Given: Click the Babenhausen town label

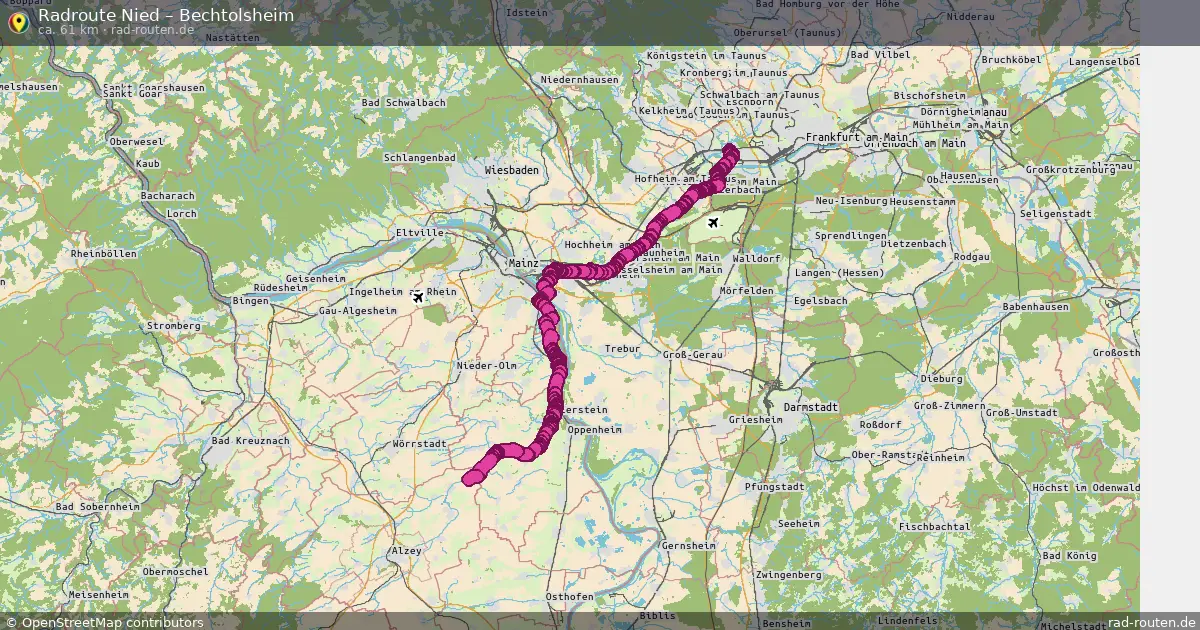Looking at the screenshot, I should (x=1037, y=307).
